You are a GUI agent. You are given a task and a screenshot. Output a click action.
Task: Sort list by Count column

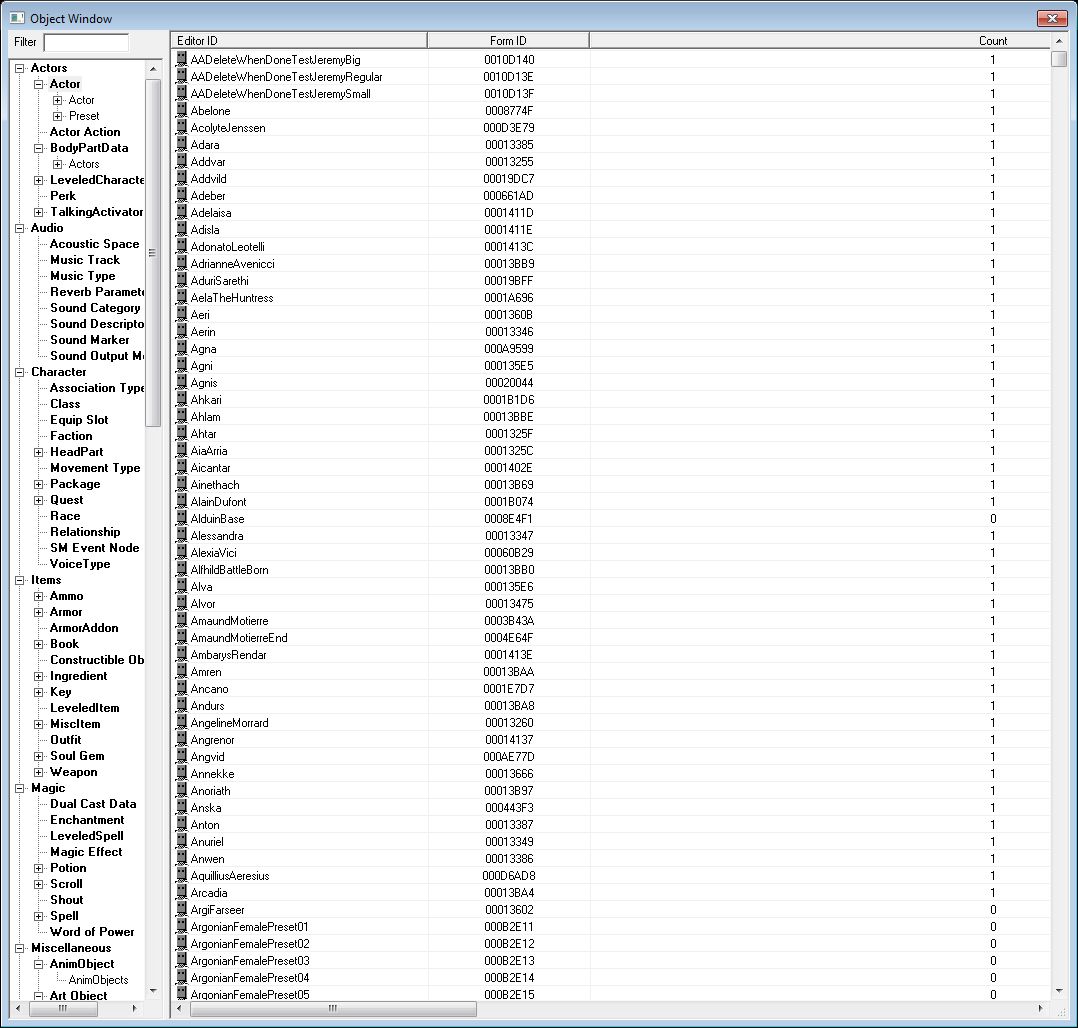[x=820, y=41]
